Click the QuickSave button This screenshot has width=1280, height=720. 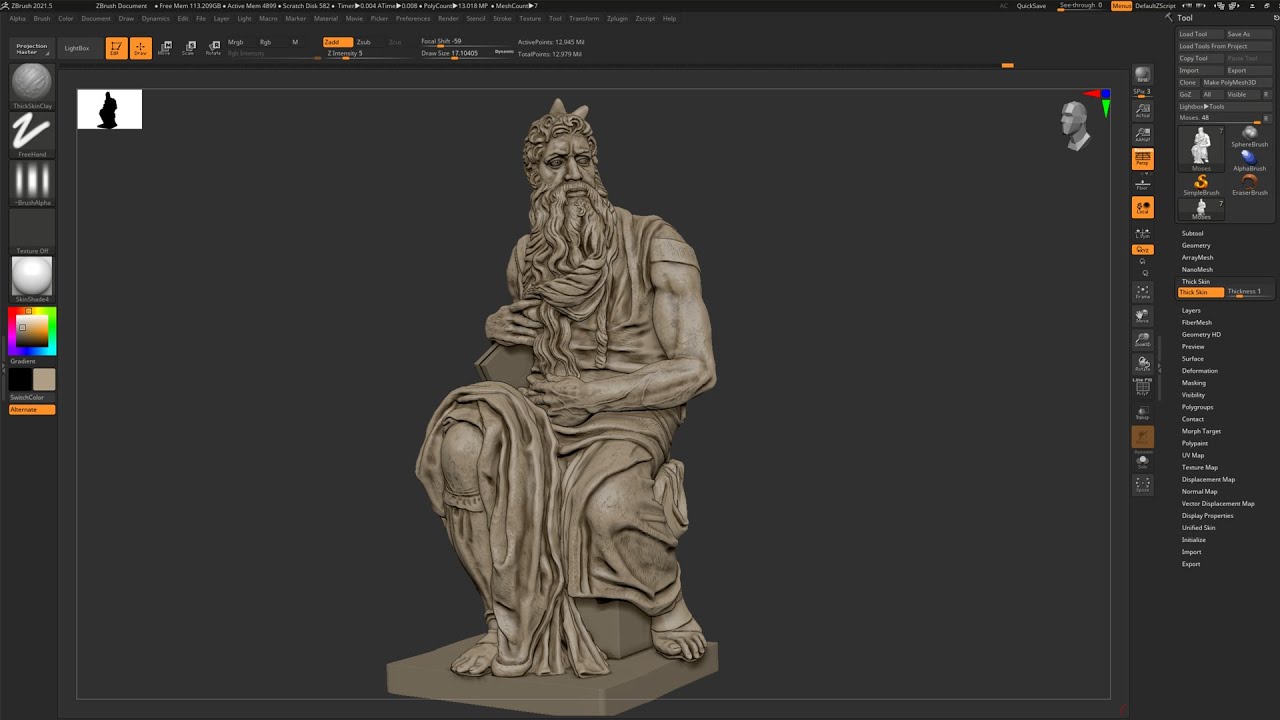pyautogui.click(x=1031, y=6)
